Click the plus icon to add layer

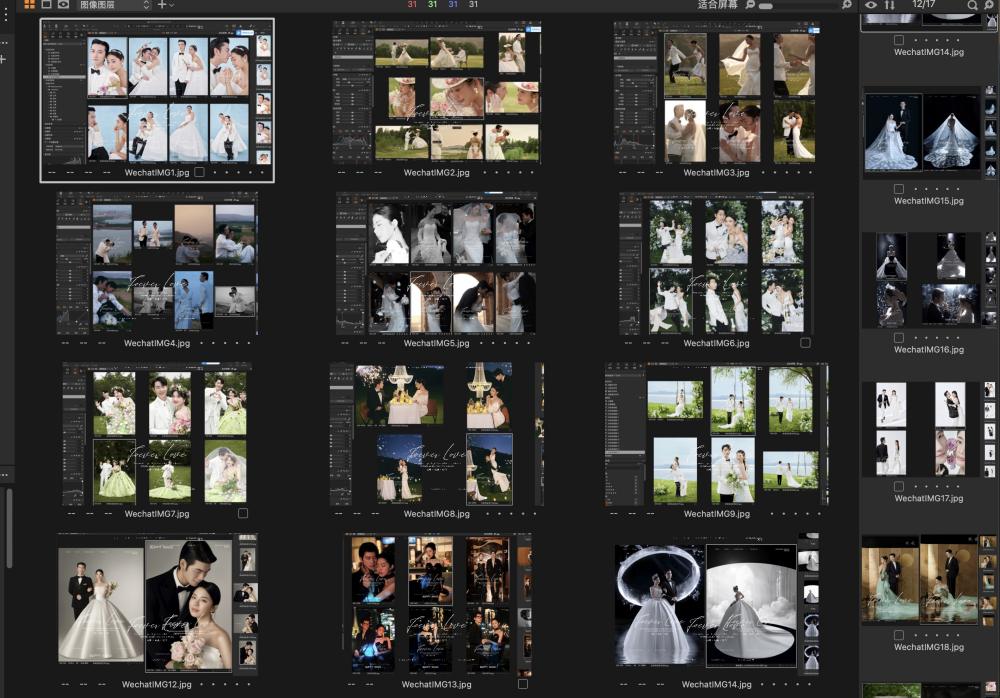click(x=161, y=5)
